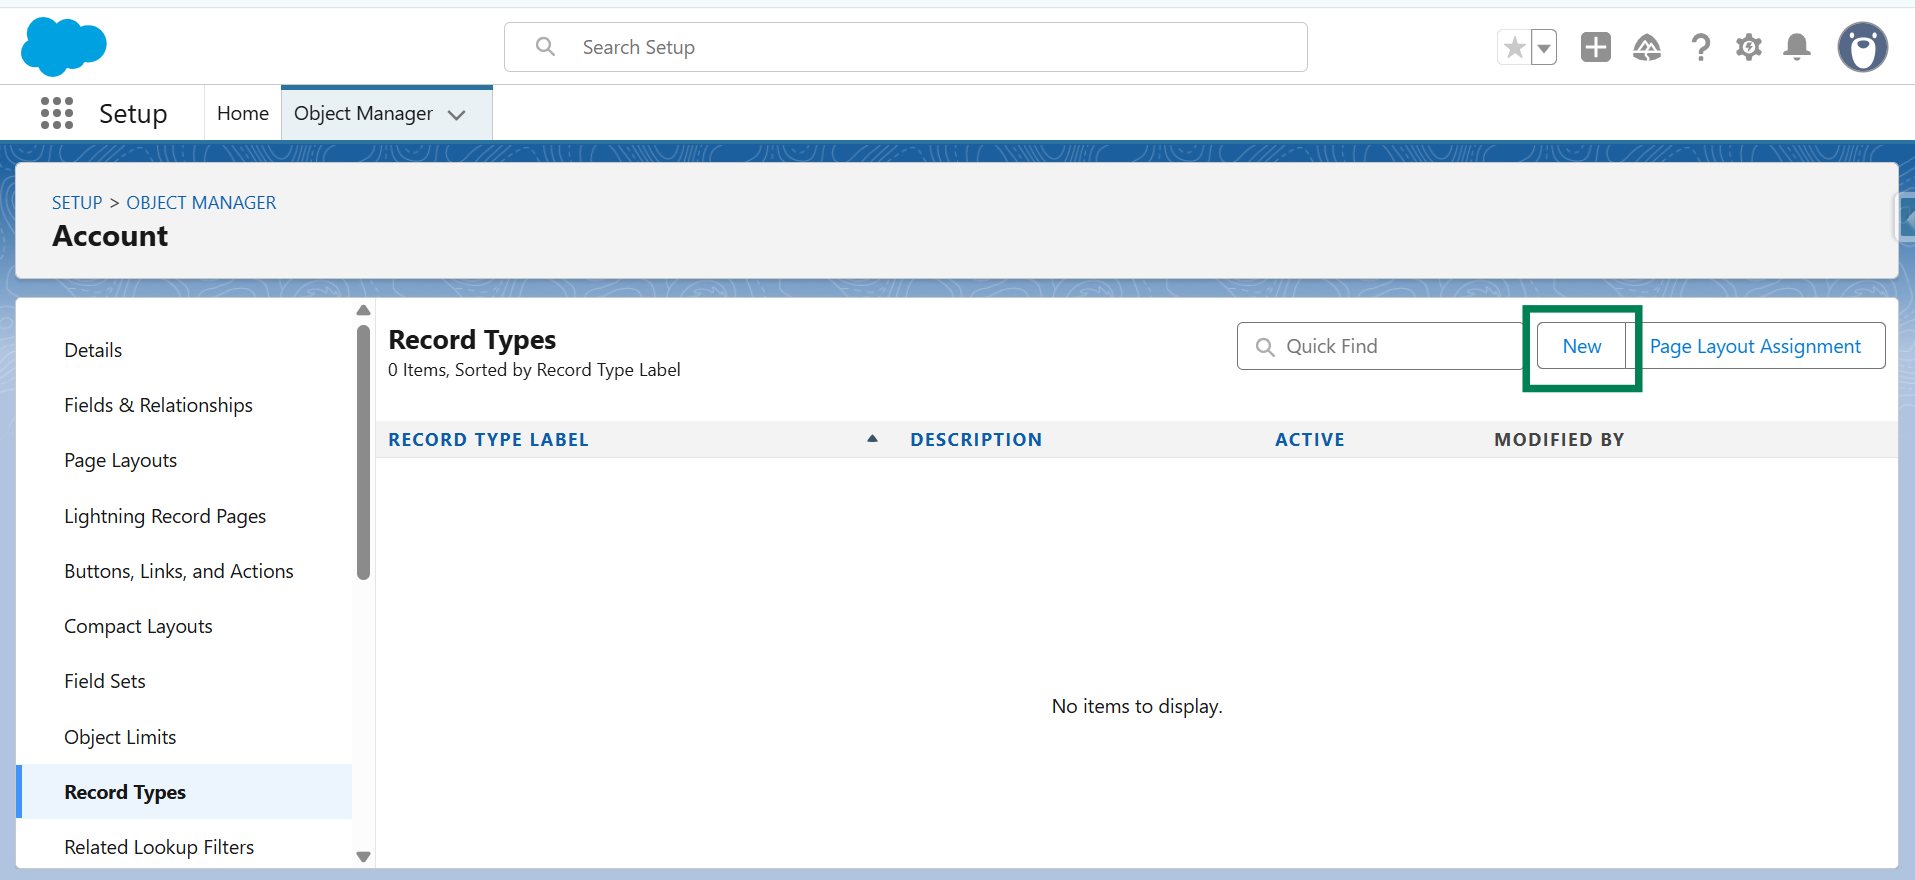Click the Search Setup magnifier icon

[x=545, y=47]
